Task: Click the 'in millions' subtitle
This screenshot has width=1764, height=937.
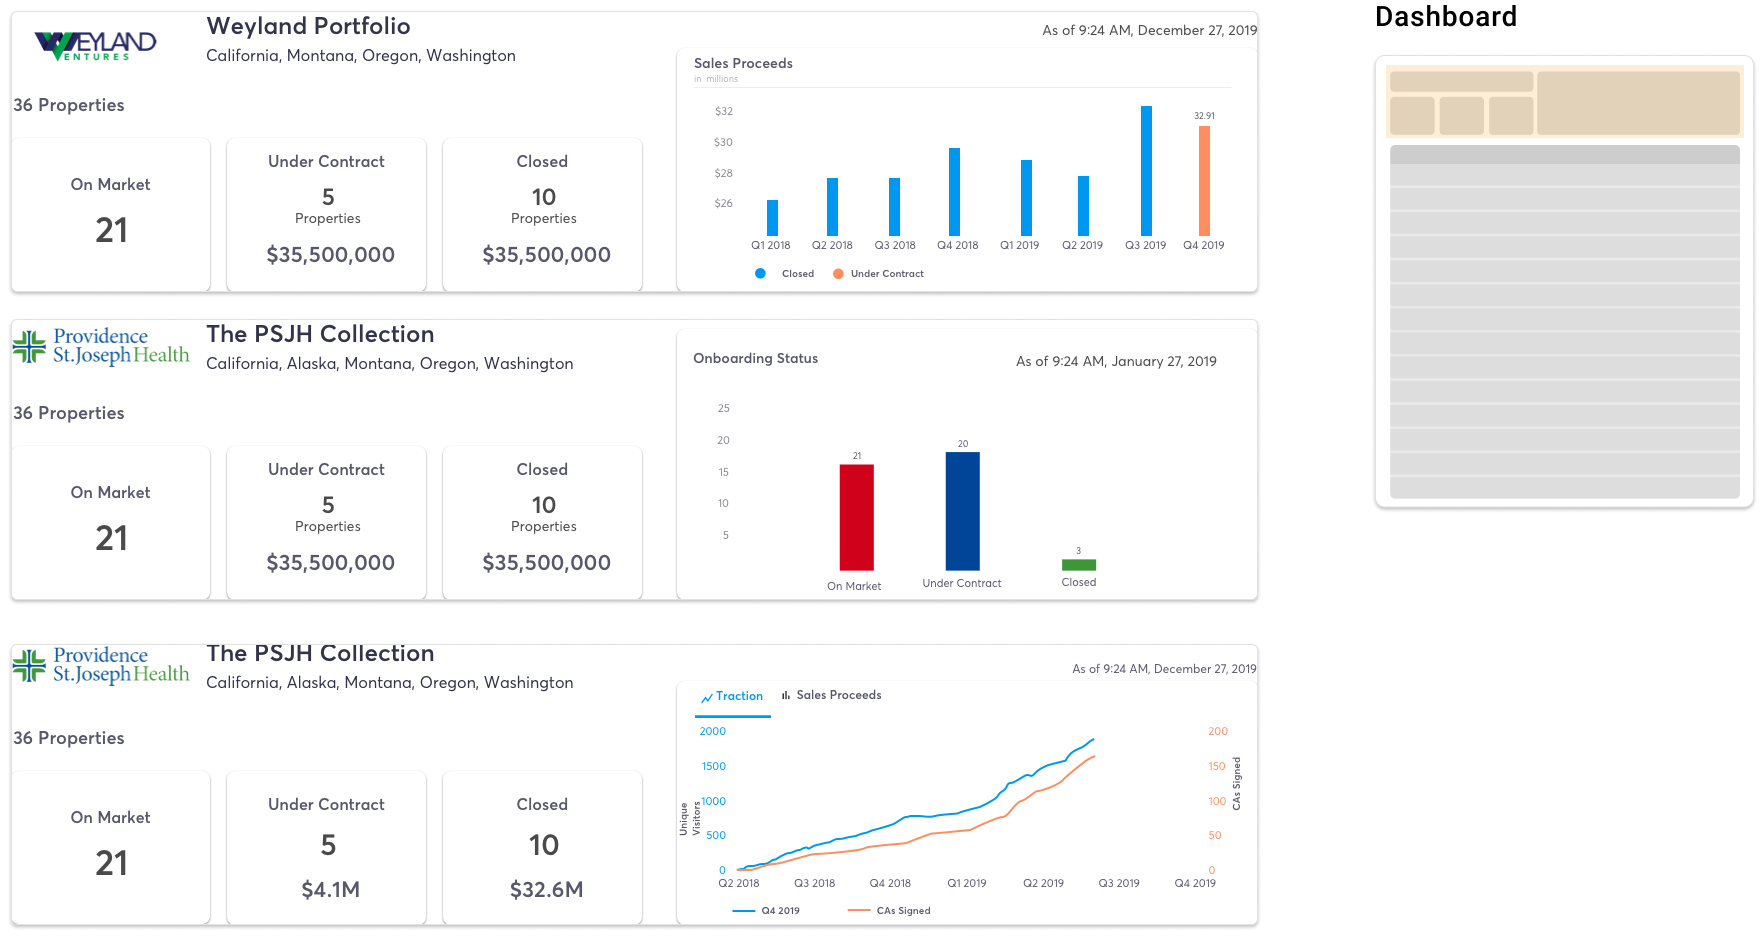Action: (716, 79)
